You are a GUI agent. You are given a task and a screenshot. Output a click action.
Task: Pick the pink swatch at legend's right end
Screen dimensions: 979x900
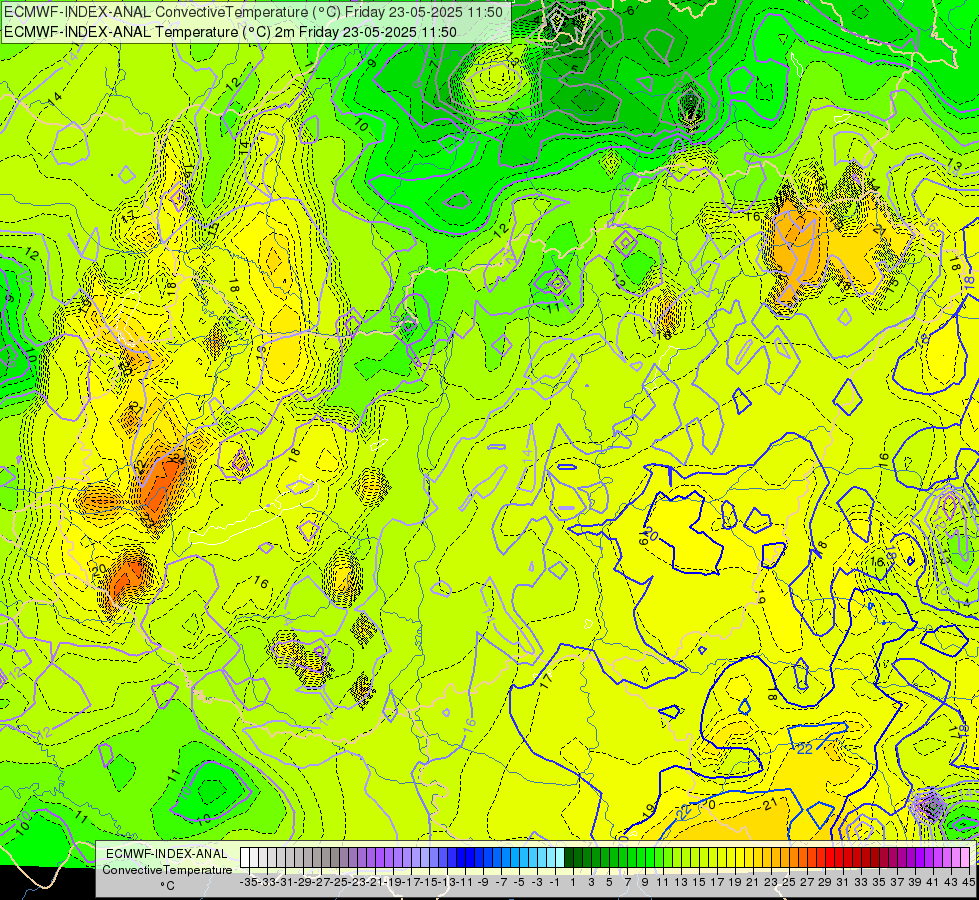[964, 857]
